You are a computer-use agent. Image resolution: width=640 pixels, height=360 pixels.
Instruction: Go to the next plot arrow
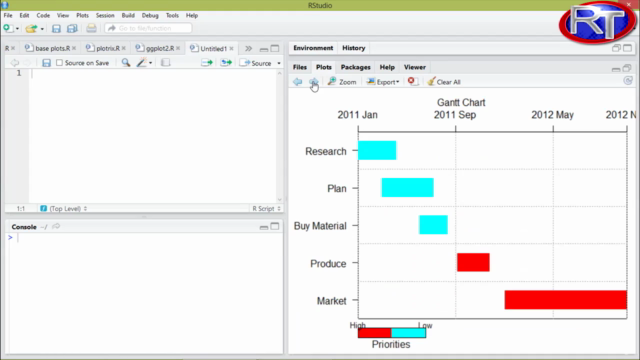click(313, 82)
